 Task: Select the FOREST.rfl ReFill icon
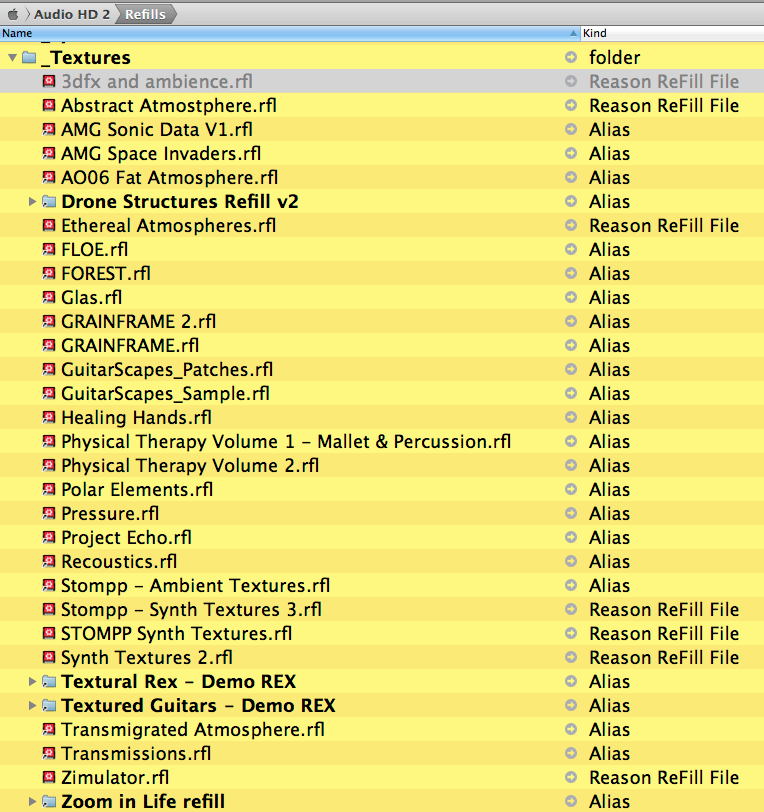coord(49,273)
